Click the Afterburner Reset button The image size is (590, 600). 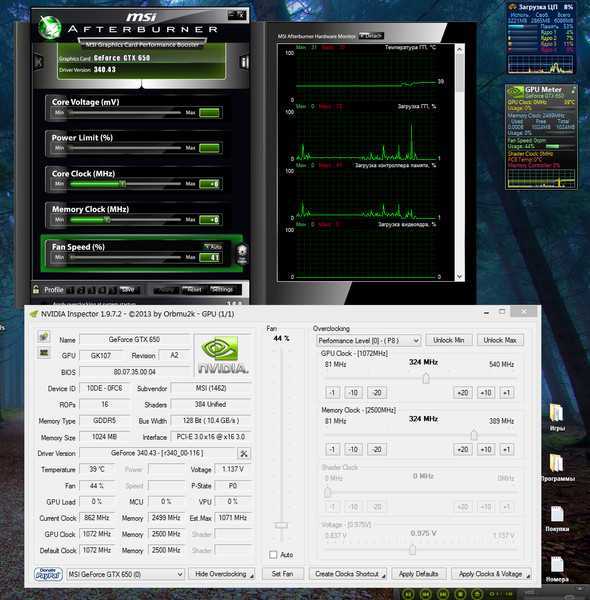194,290
